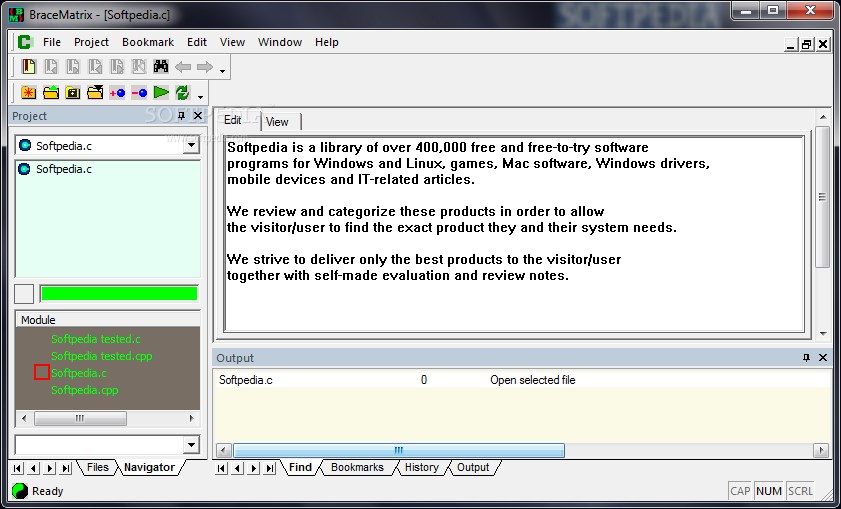Open Find with the binoculars icon
841x509 pixels.
click(161, 67)
